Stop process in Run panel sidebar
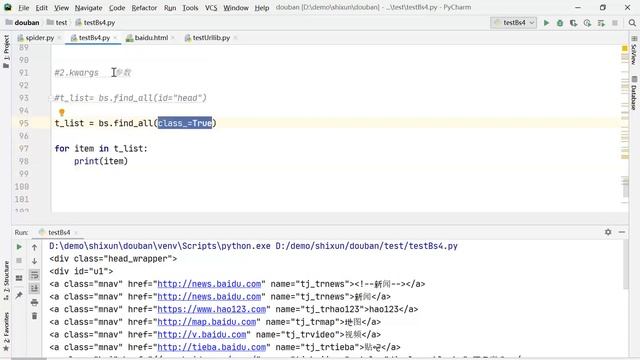 19,260
